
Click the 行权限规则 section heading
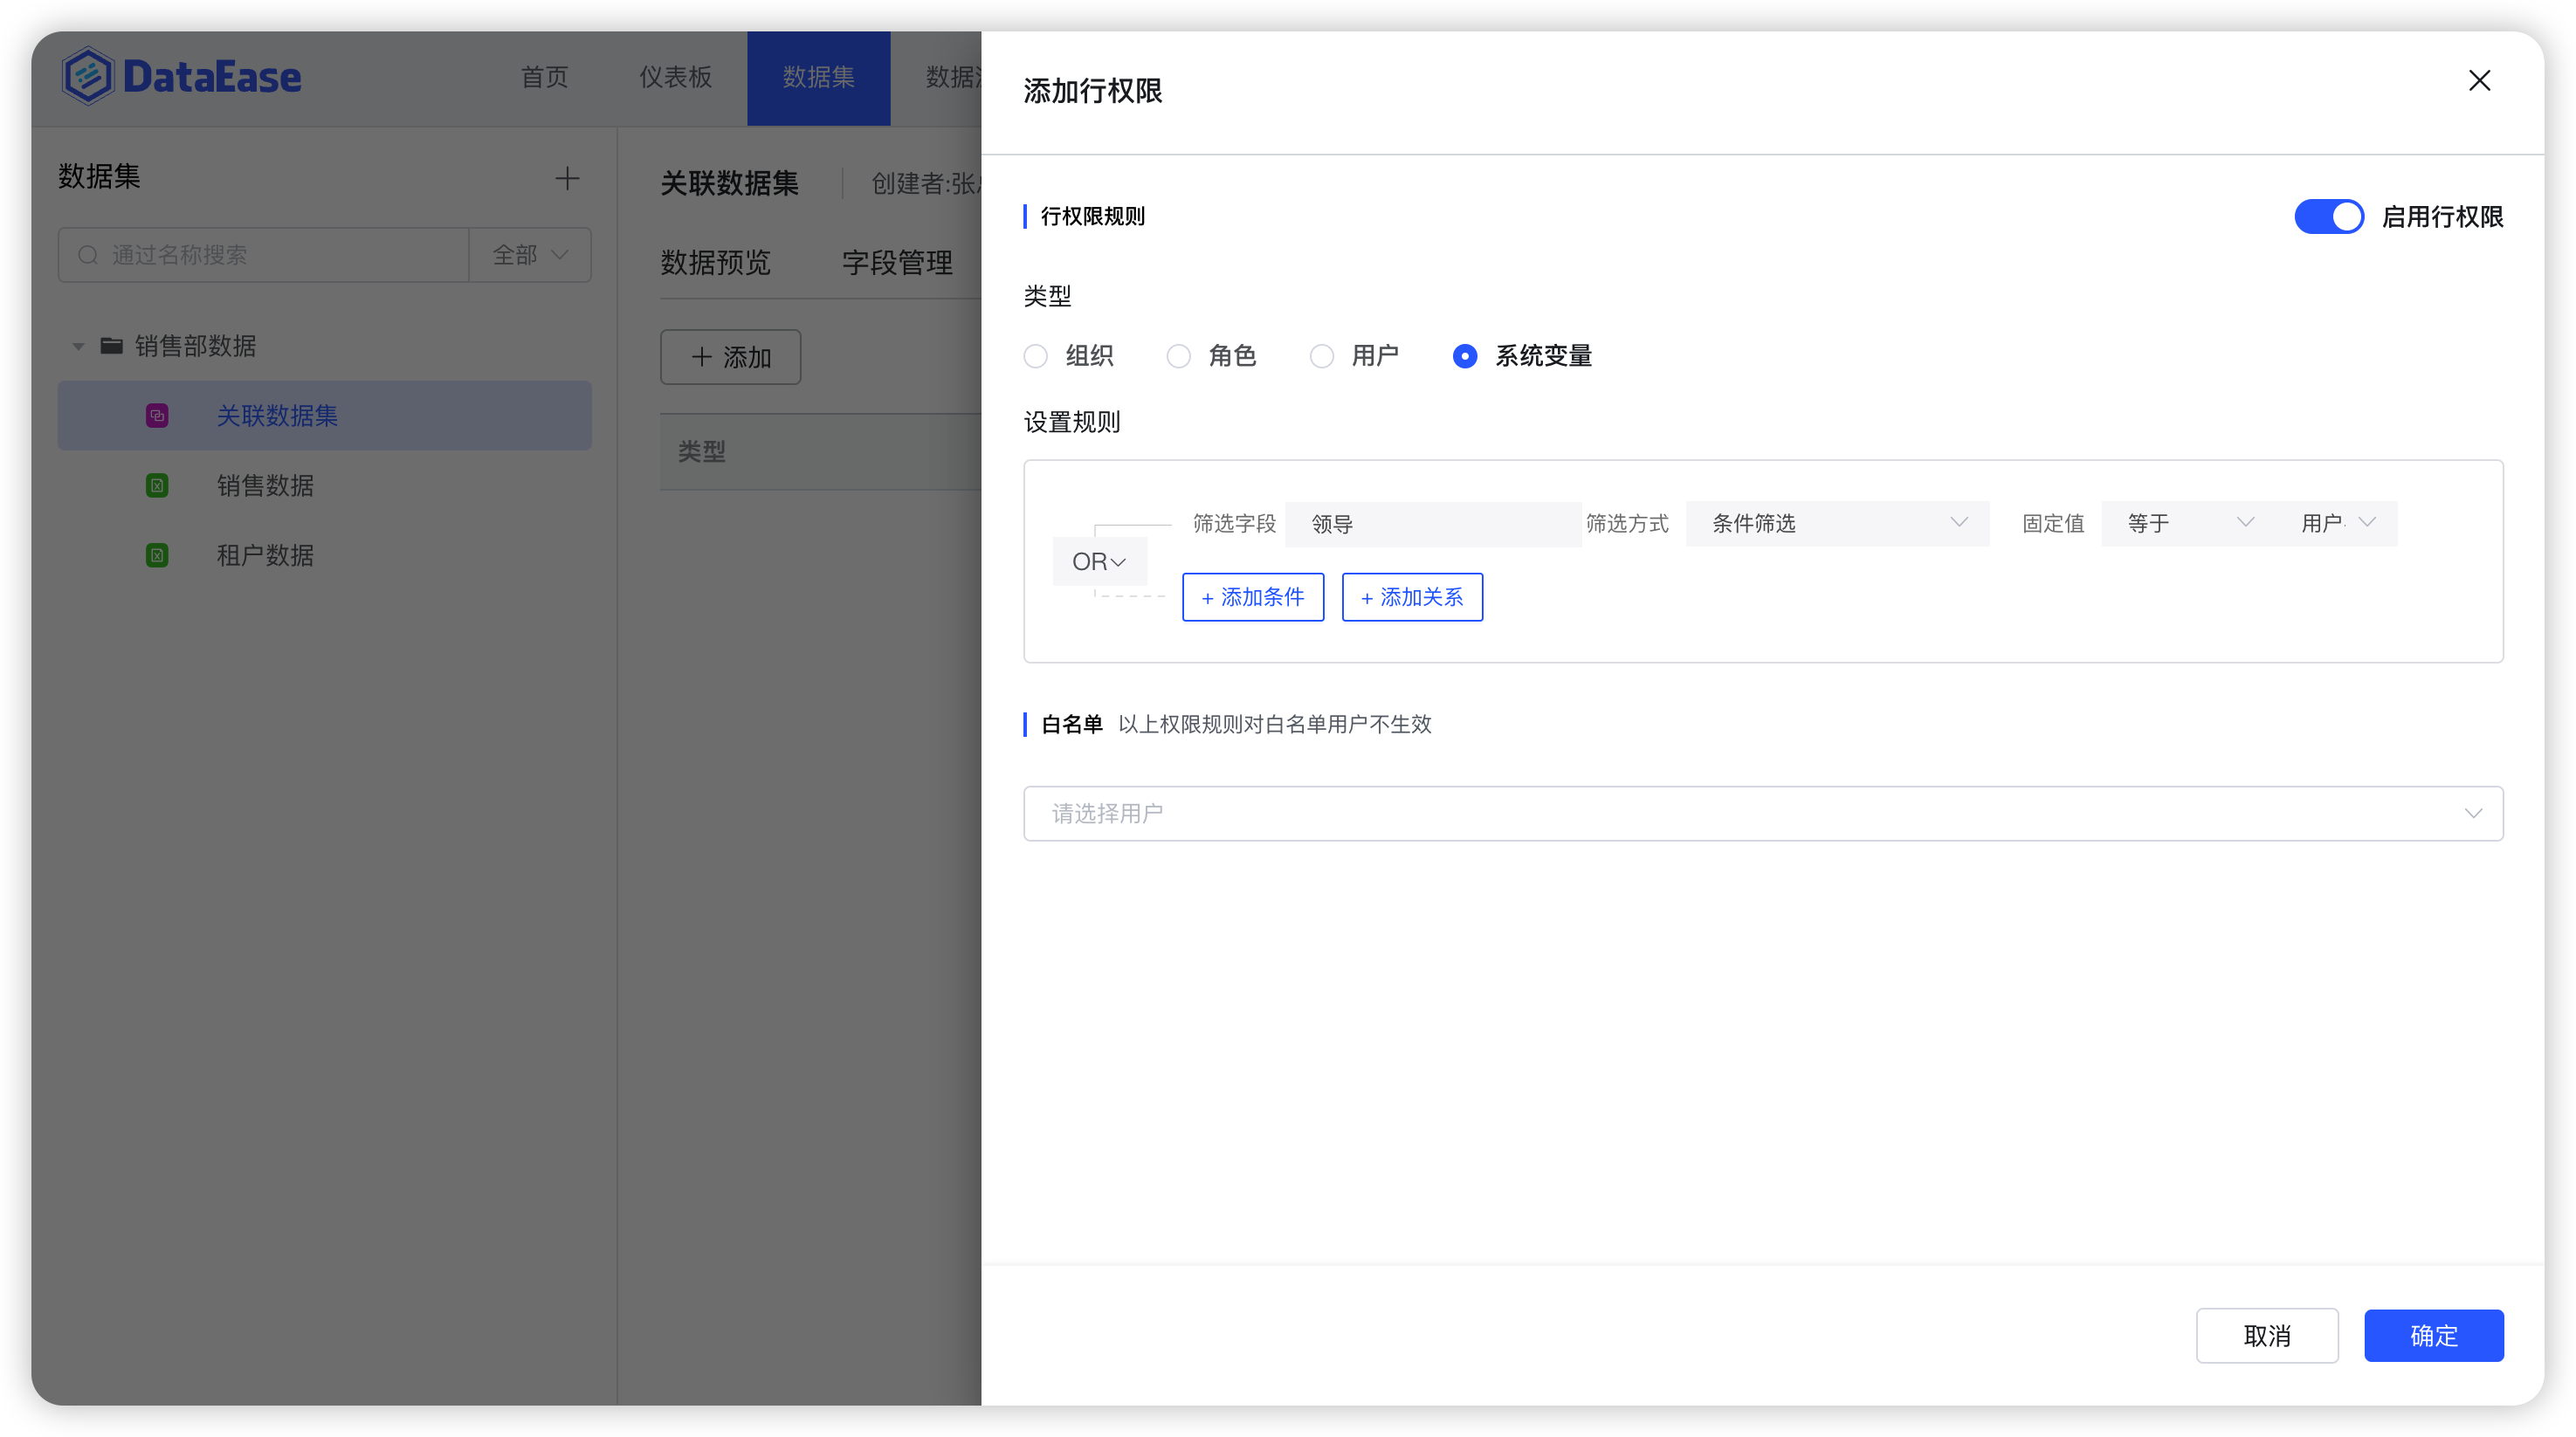[x=1092, y=216]
